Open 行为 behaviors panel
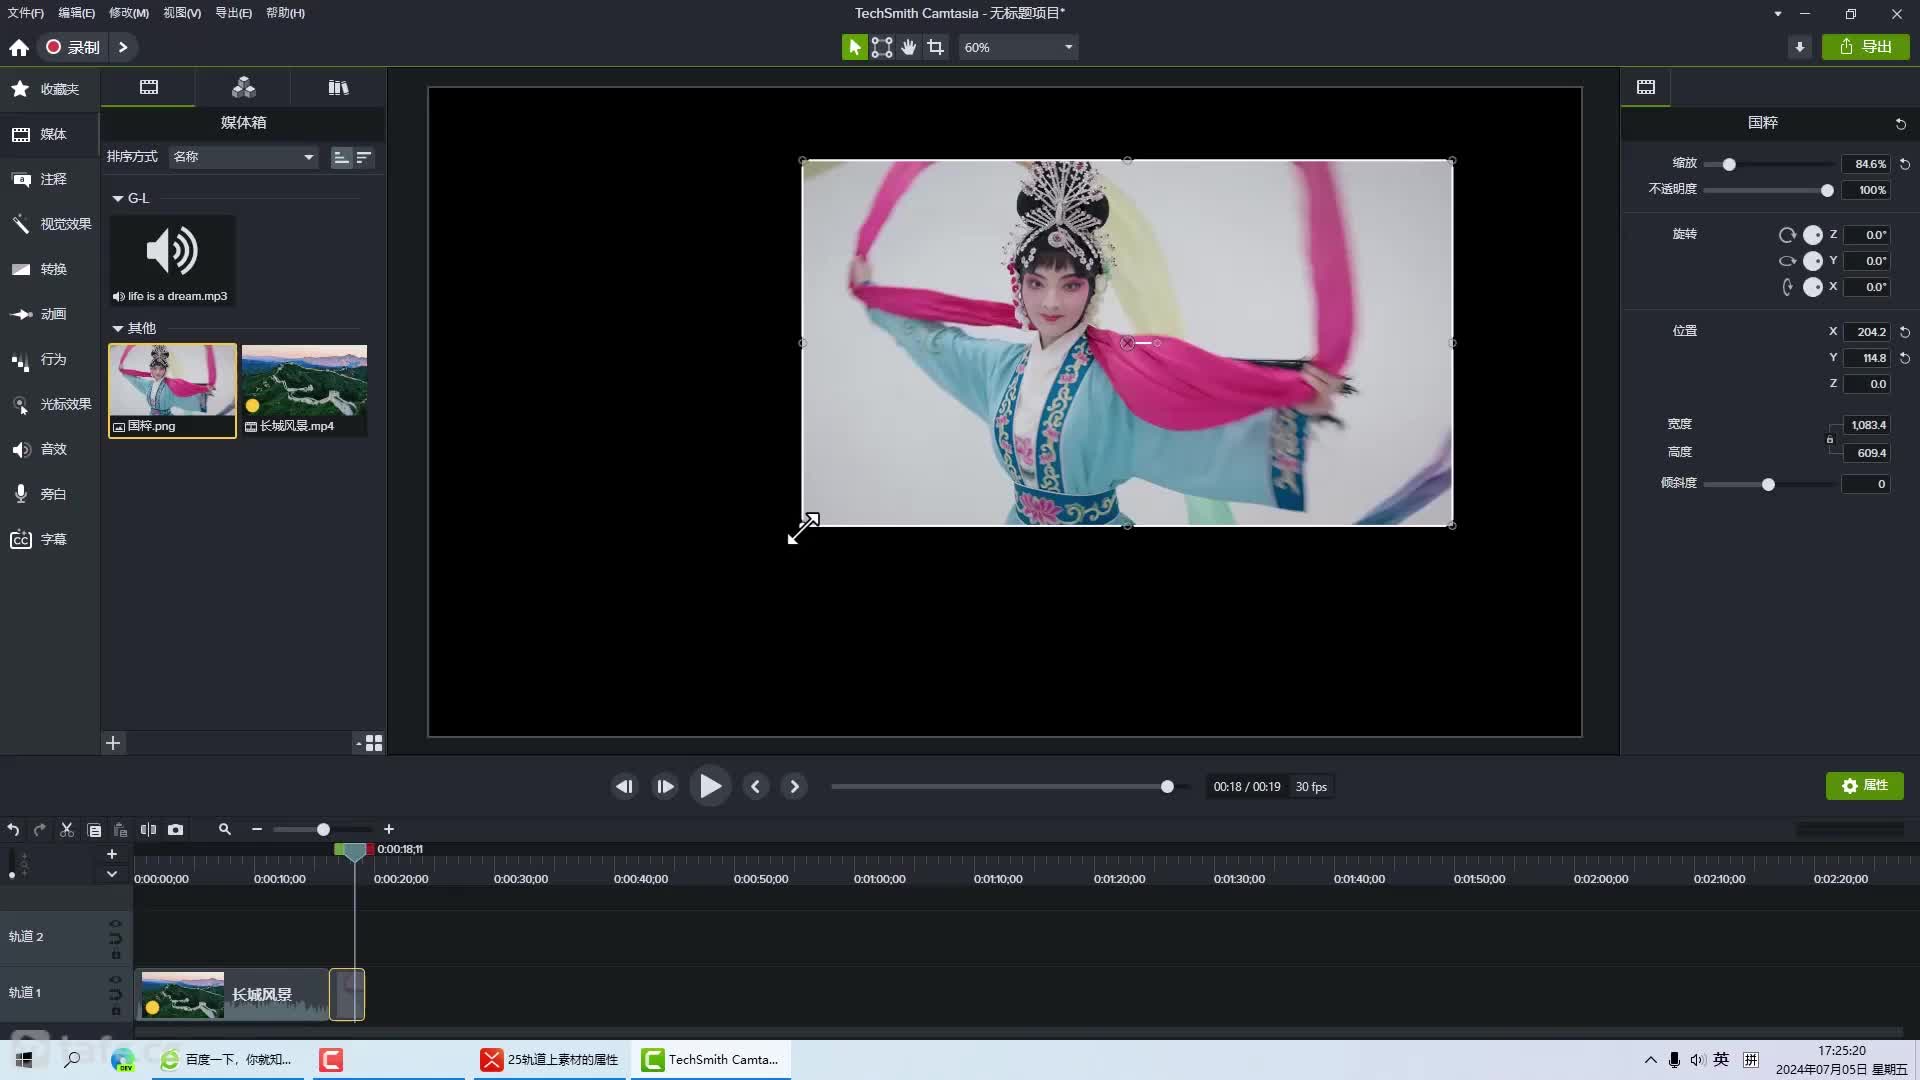 point(50,359)
